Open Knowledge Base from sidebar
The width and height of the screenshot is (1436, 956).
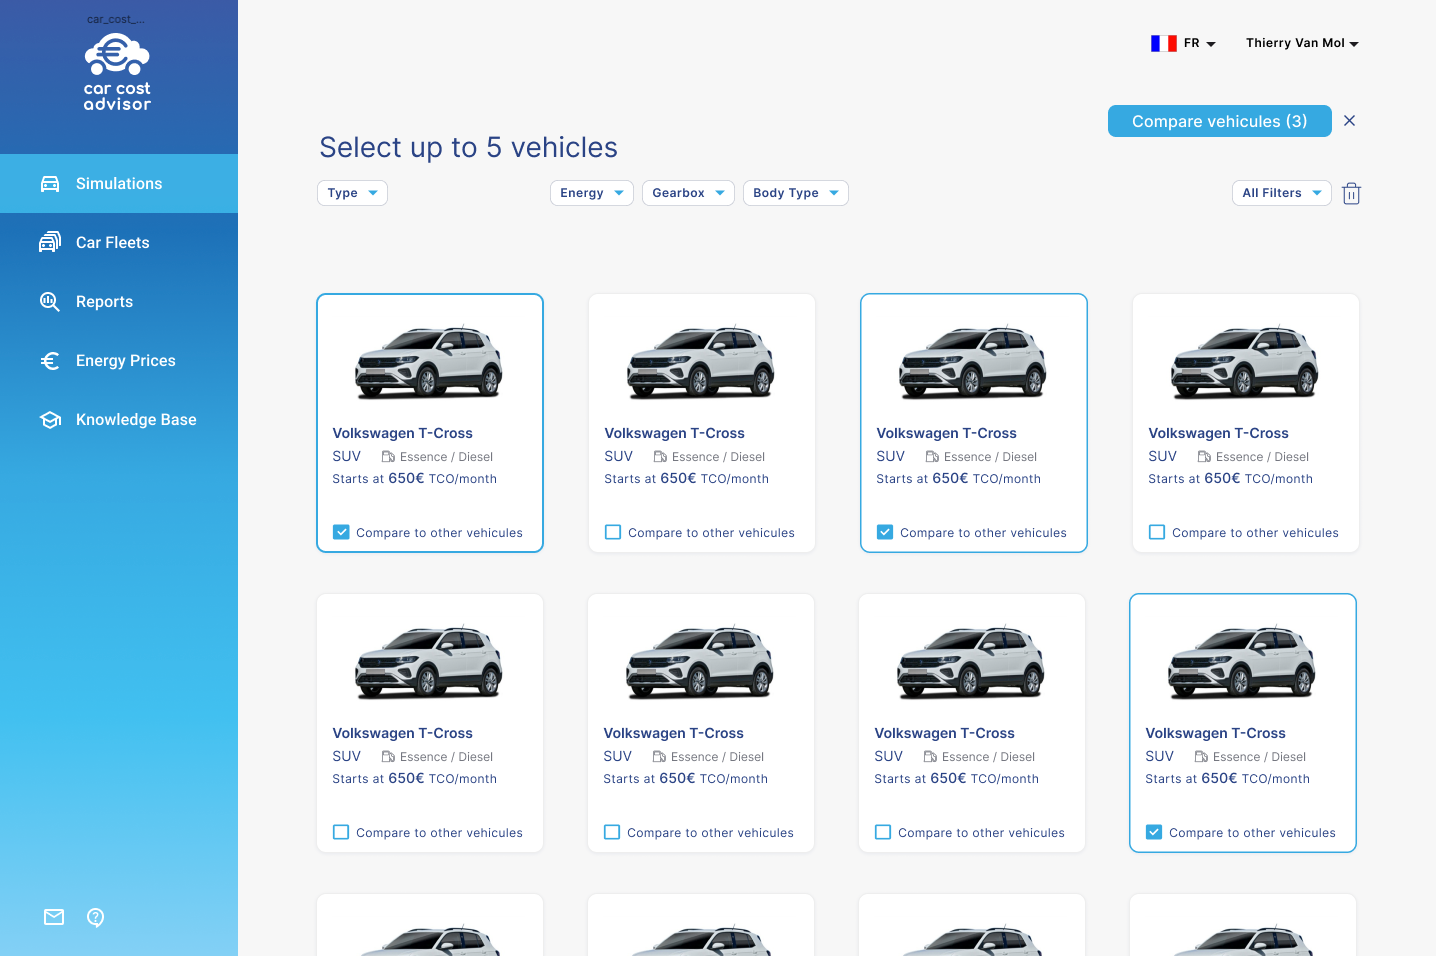point(119,420)
